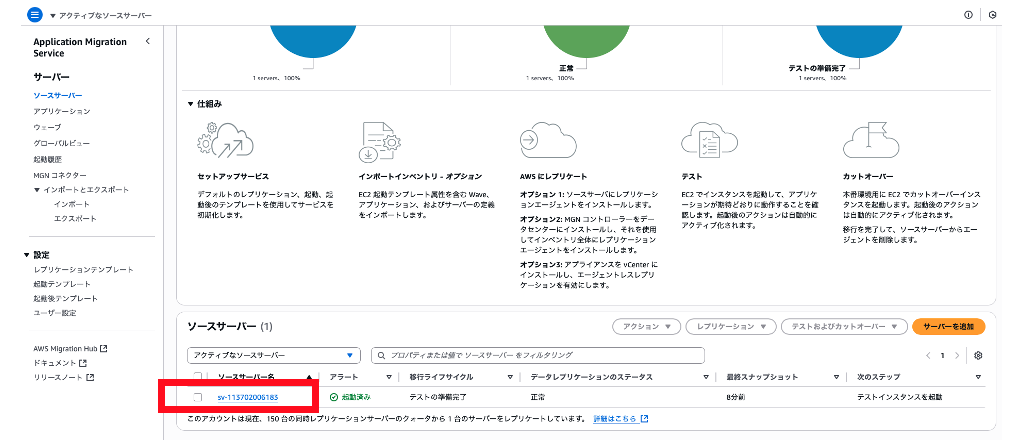
Task: Tick the select-all header checkbox
Action: (197, 377)
